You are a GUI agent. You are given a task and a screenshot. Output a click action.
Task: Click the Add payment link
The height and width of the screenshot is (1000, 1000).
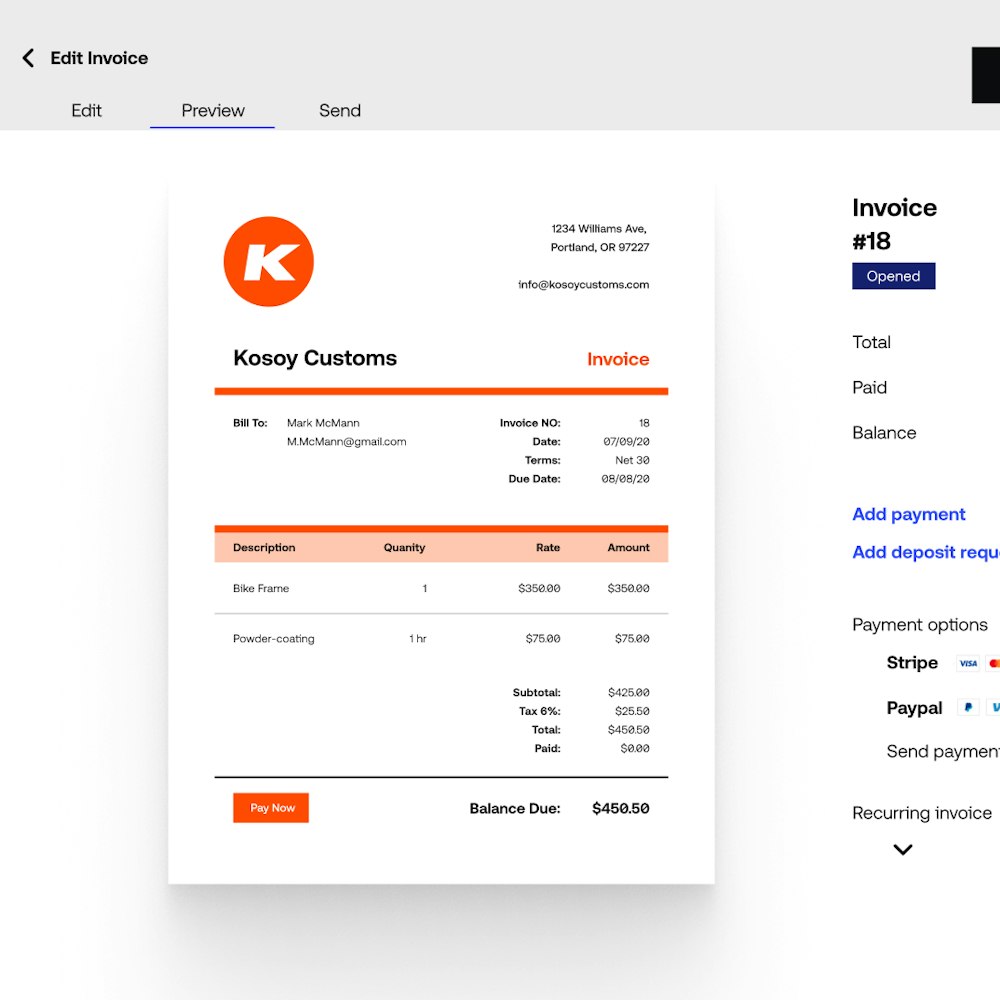pyautogui.click(x=908, y=514)
